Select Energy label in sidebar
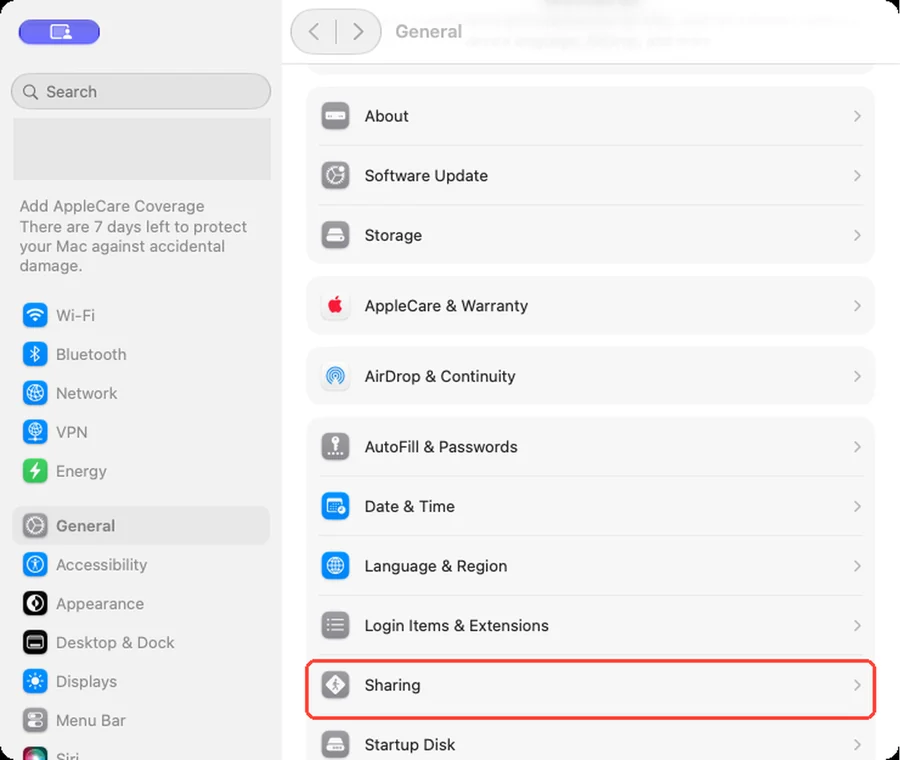900x760 pixels. click(81, 471)
